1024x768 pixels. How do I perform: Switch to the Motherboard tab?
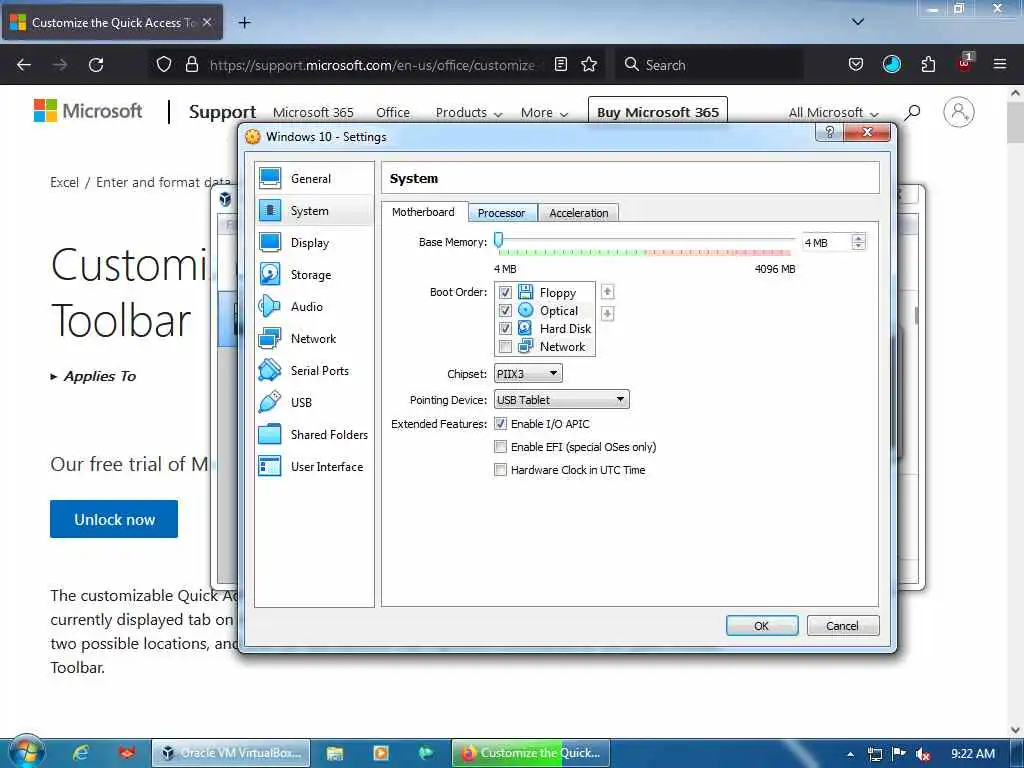[423, 212]
